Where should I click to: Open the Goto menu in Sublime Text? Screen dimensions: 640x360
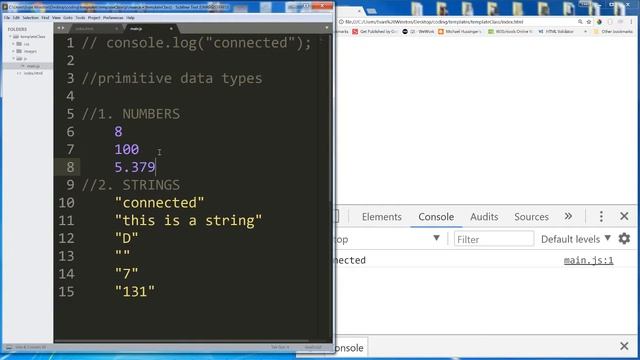68,18
